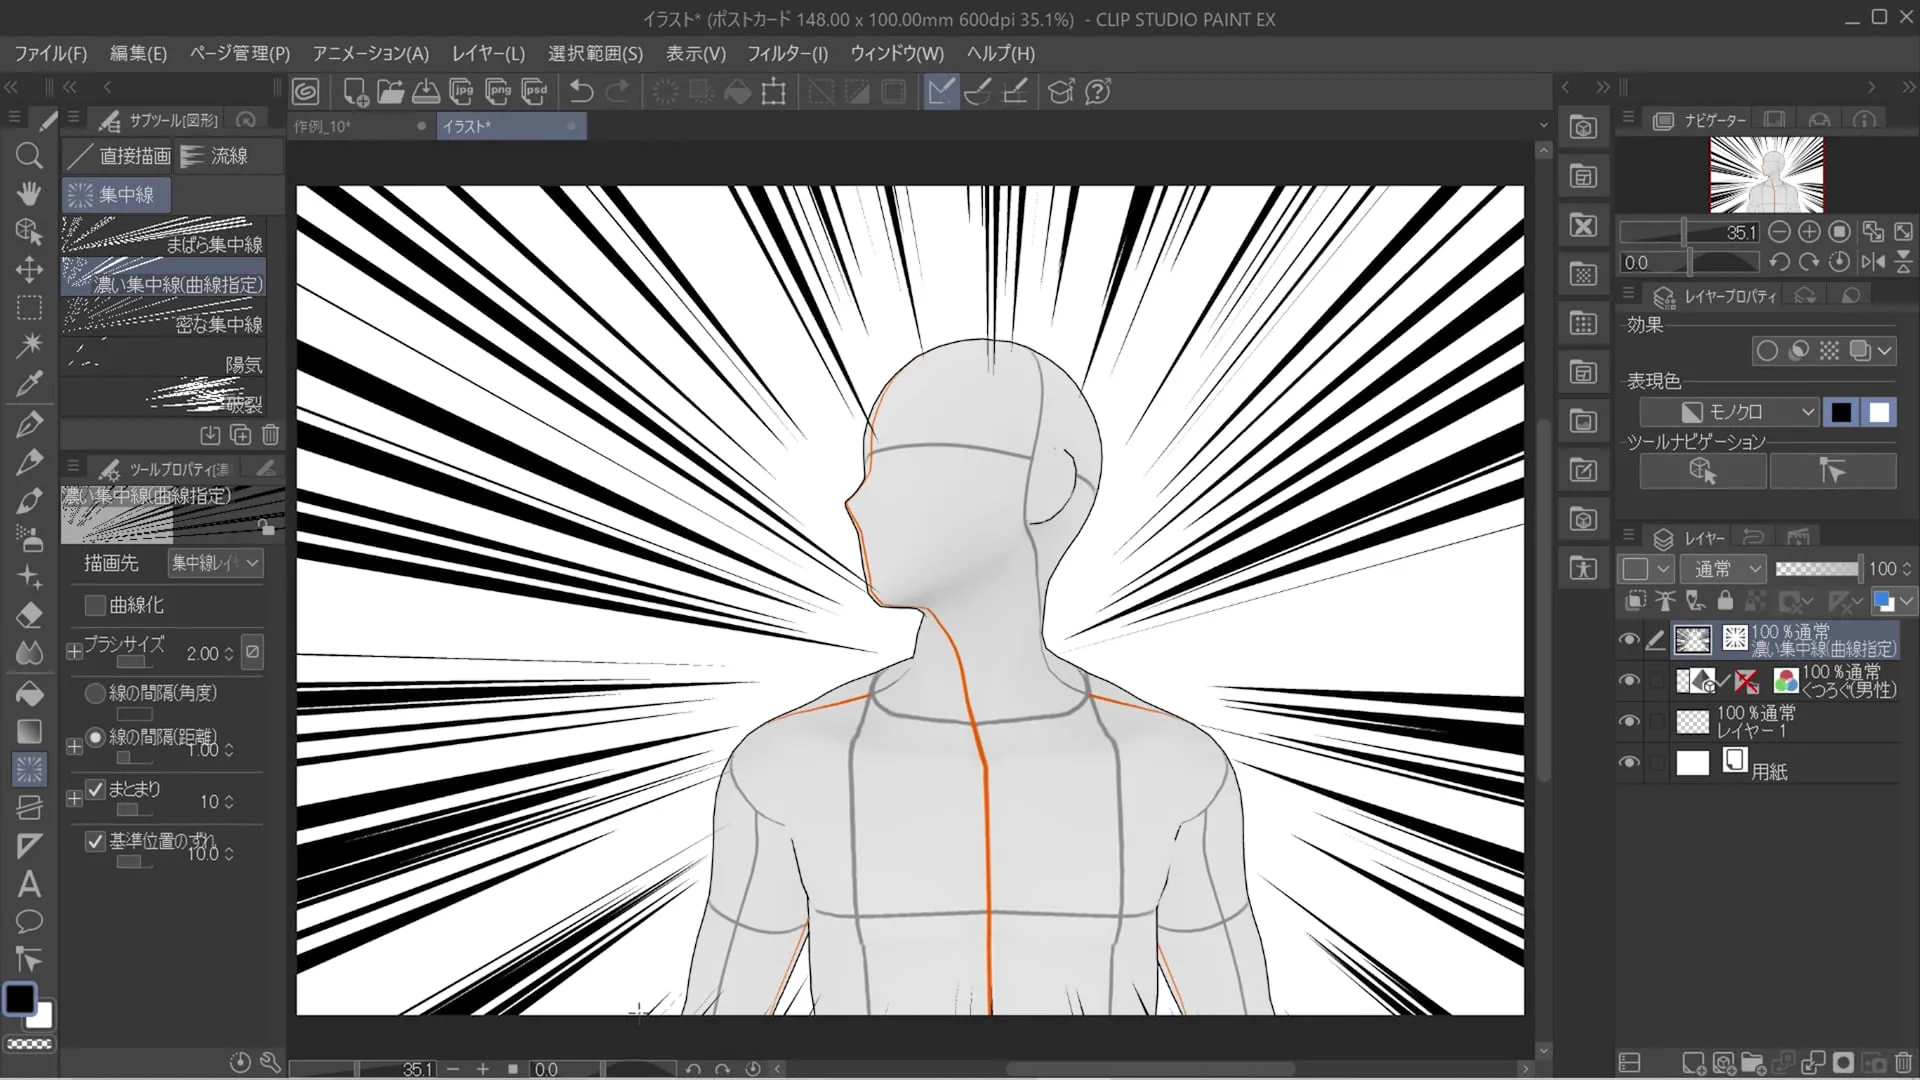
Task: Select 線の間隔(角度) radio button
Action: pyautogui.click(x=95, y=692)
